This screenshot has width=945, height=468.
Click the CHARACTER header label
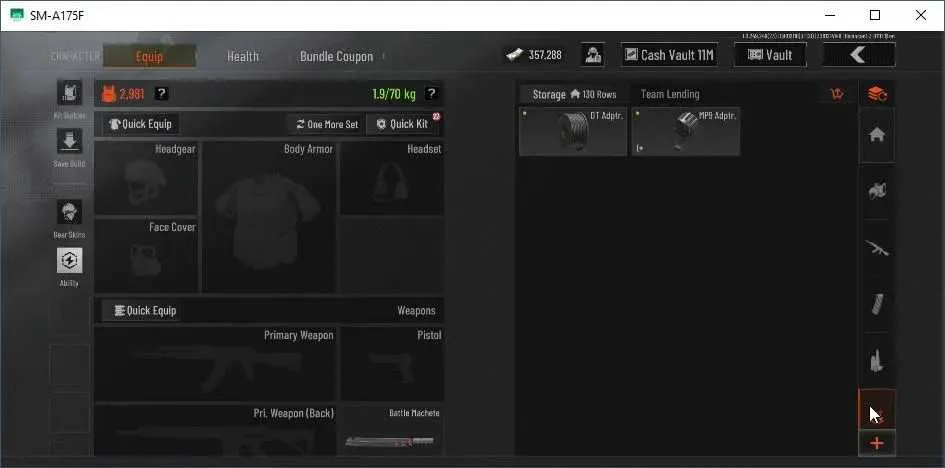75,56
